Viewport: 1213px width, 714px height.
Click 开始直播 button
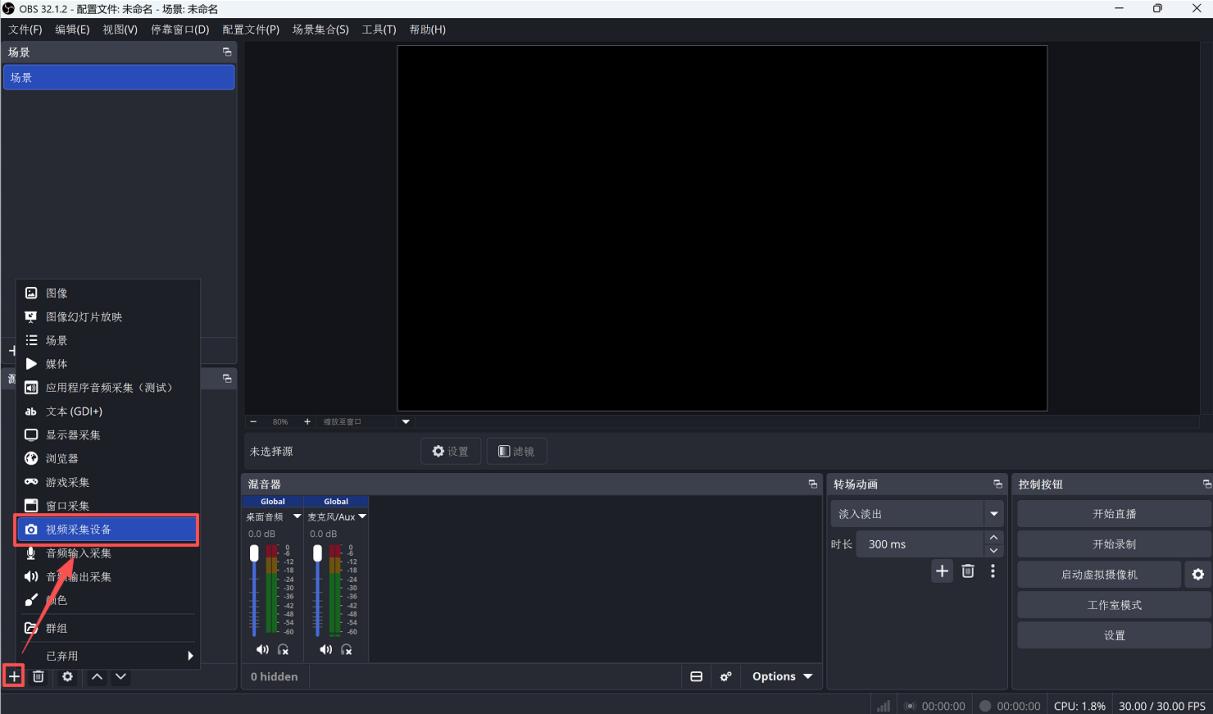[x=1114, y=514]
